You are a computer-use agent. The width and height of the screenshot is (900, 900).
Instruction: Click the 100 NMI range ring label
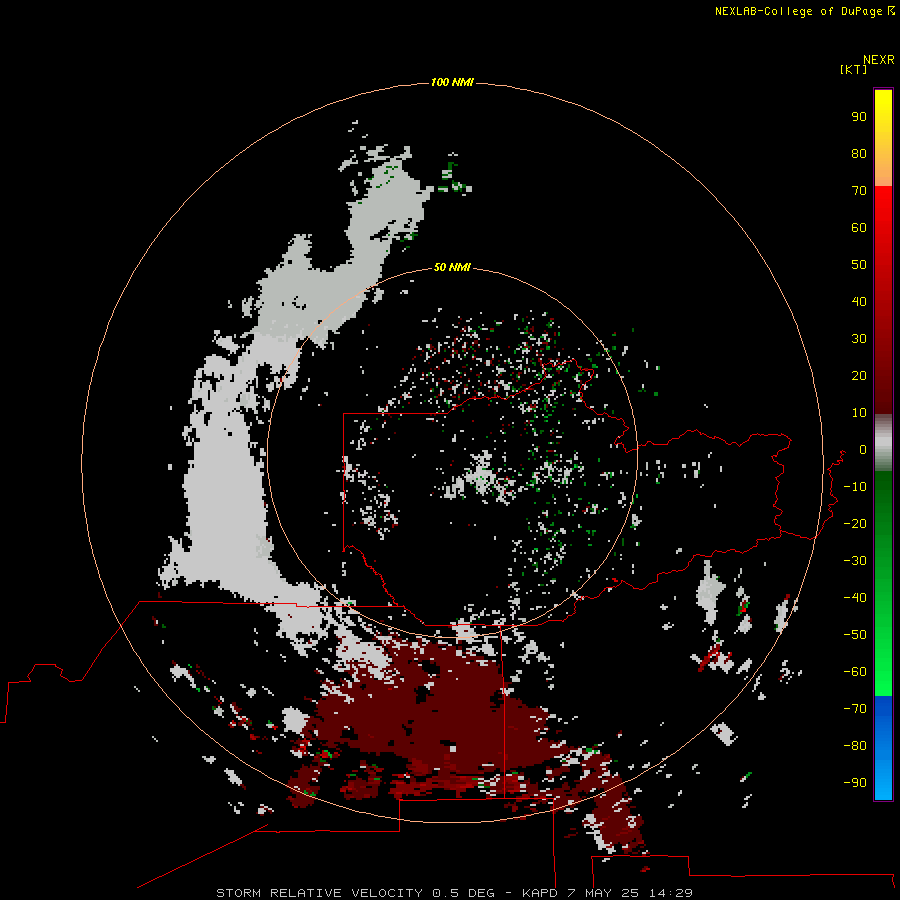[452, 83]
